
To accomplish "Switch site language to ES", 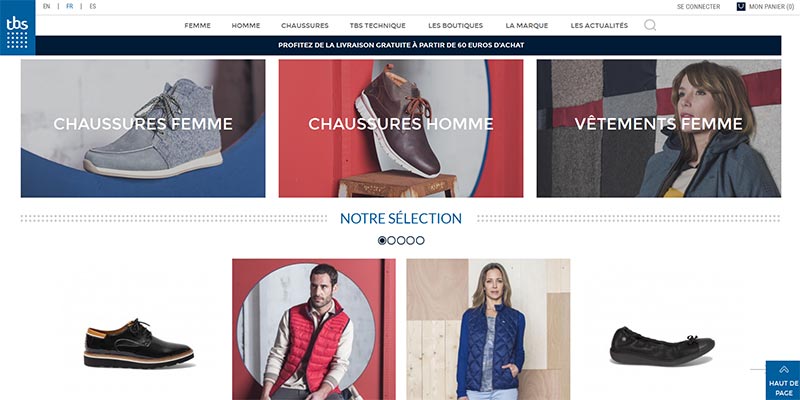I will pos(92,7).
